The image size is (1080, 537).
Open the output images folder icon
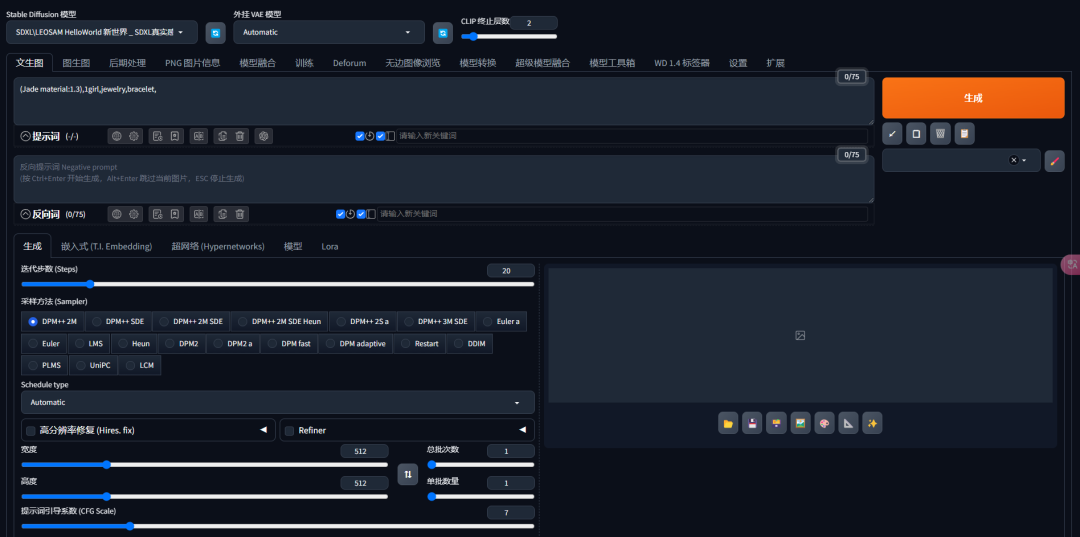tap(728, 423)
